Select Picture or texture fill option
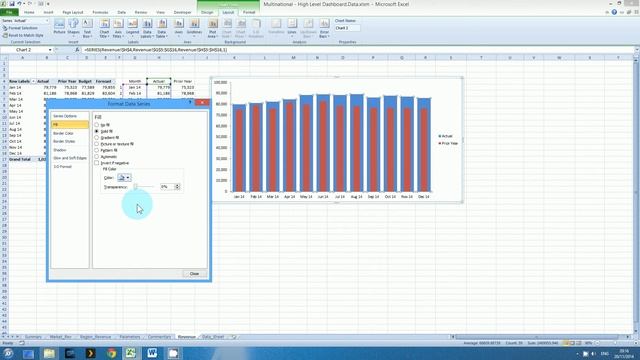Screen dimensions: 640x360 point(97,144)
